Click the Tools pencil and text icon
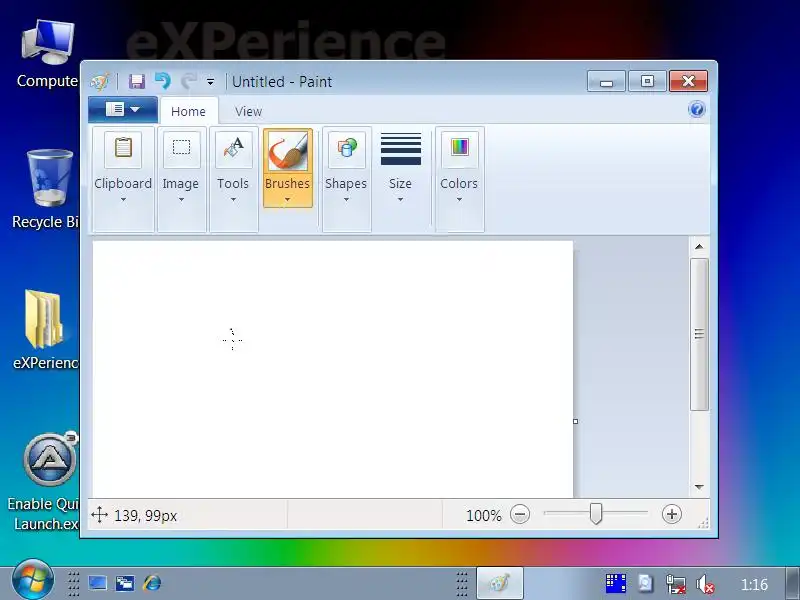Viewport: 800px width, 600px height. click(233, 148)
